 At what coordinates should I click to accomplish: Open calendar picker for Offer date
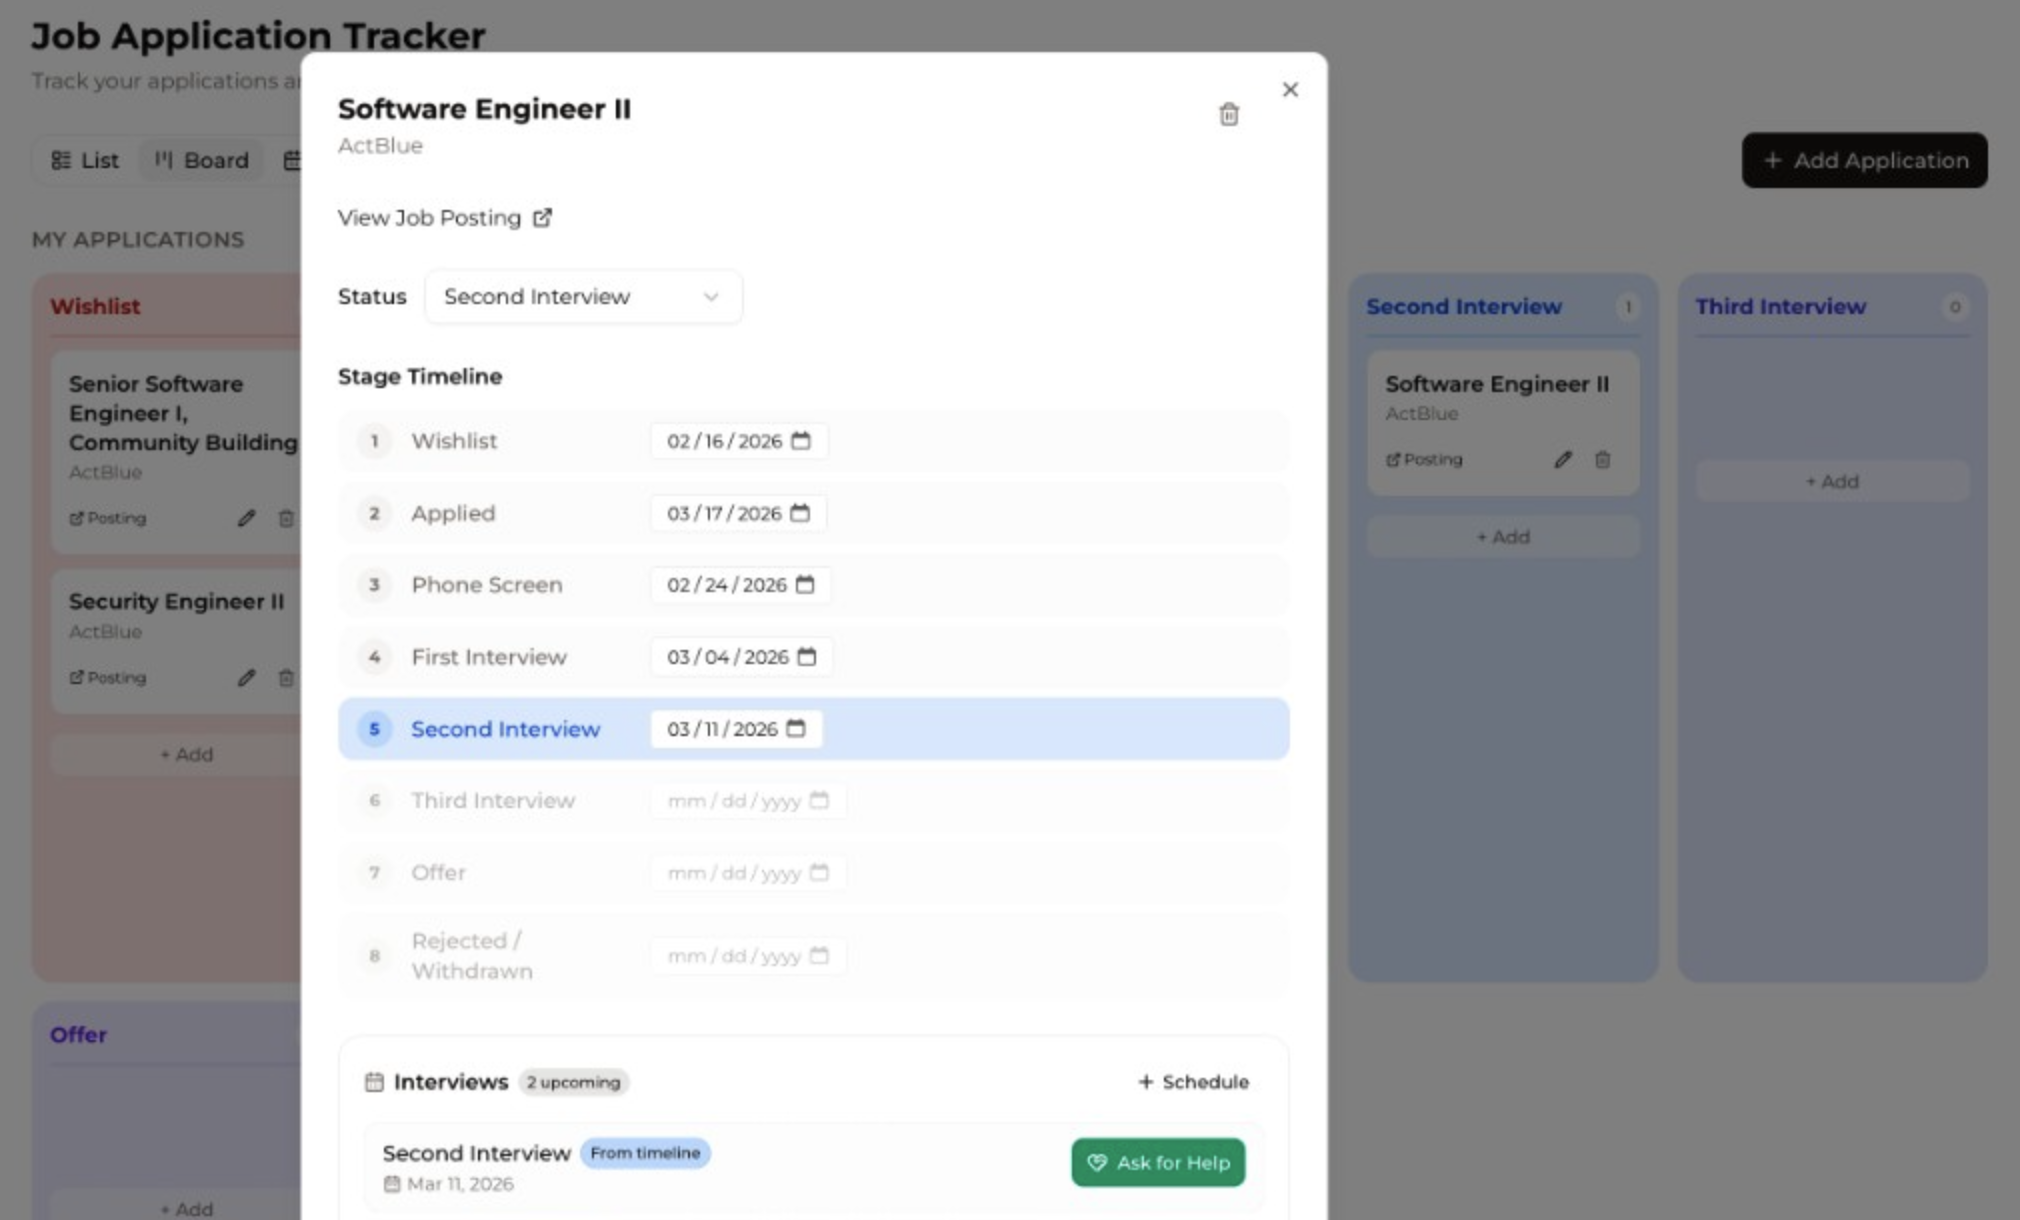coord(819,873)
